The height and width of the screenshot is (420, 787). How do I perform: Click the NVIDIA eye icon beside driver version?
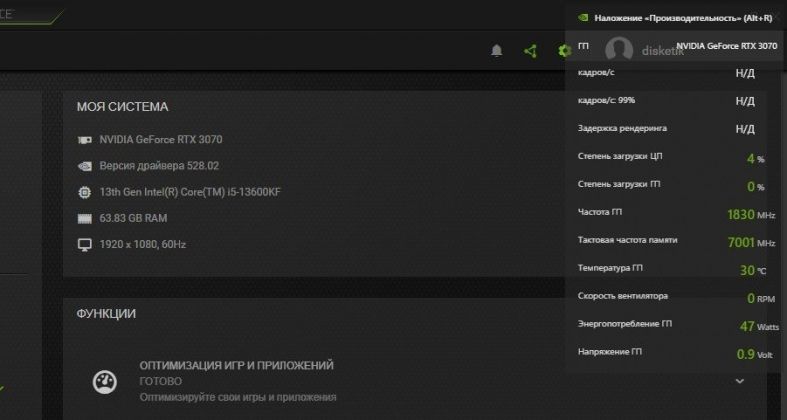click(85, 166)
